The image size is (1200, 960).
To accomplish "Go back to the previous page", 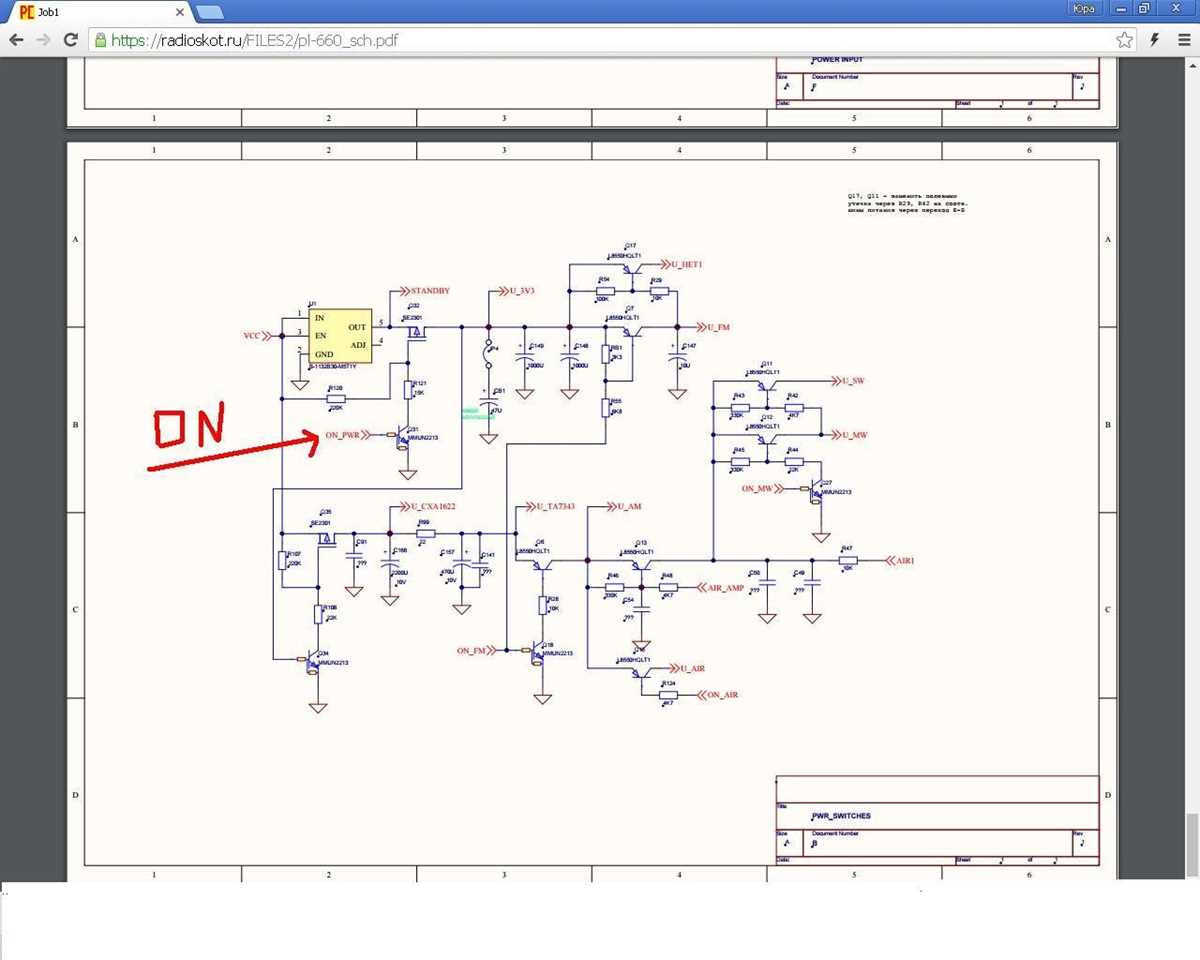I will 16,40.
